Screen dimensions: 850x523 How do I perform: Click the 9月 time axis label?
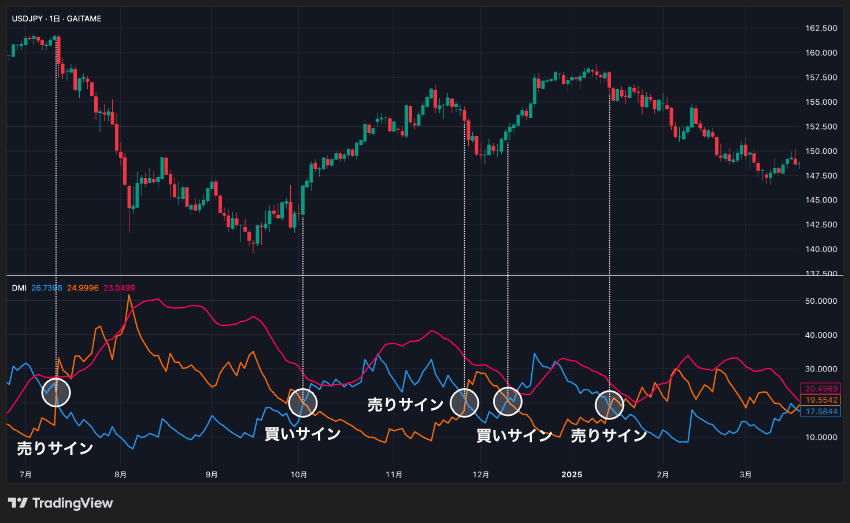[x=211, y=475]
